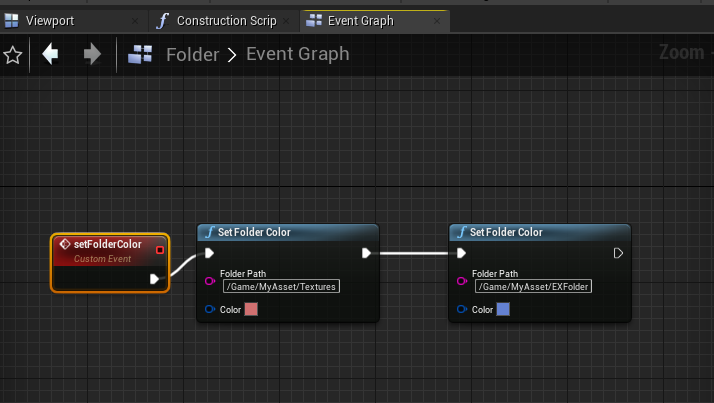This screenshot has height=403, width=714.
Task: Click the Event Graph breadcrumb label
Action: click(298, 54)
